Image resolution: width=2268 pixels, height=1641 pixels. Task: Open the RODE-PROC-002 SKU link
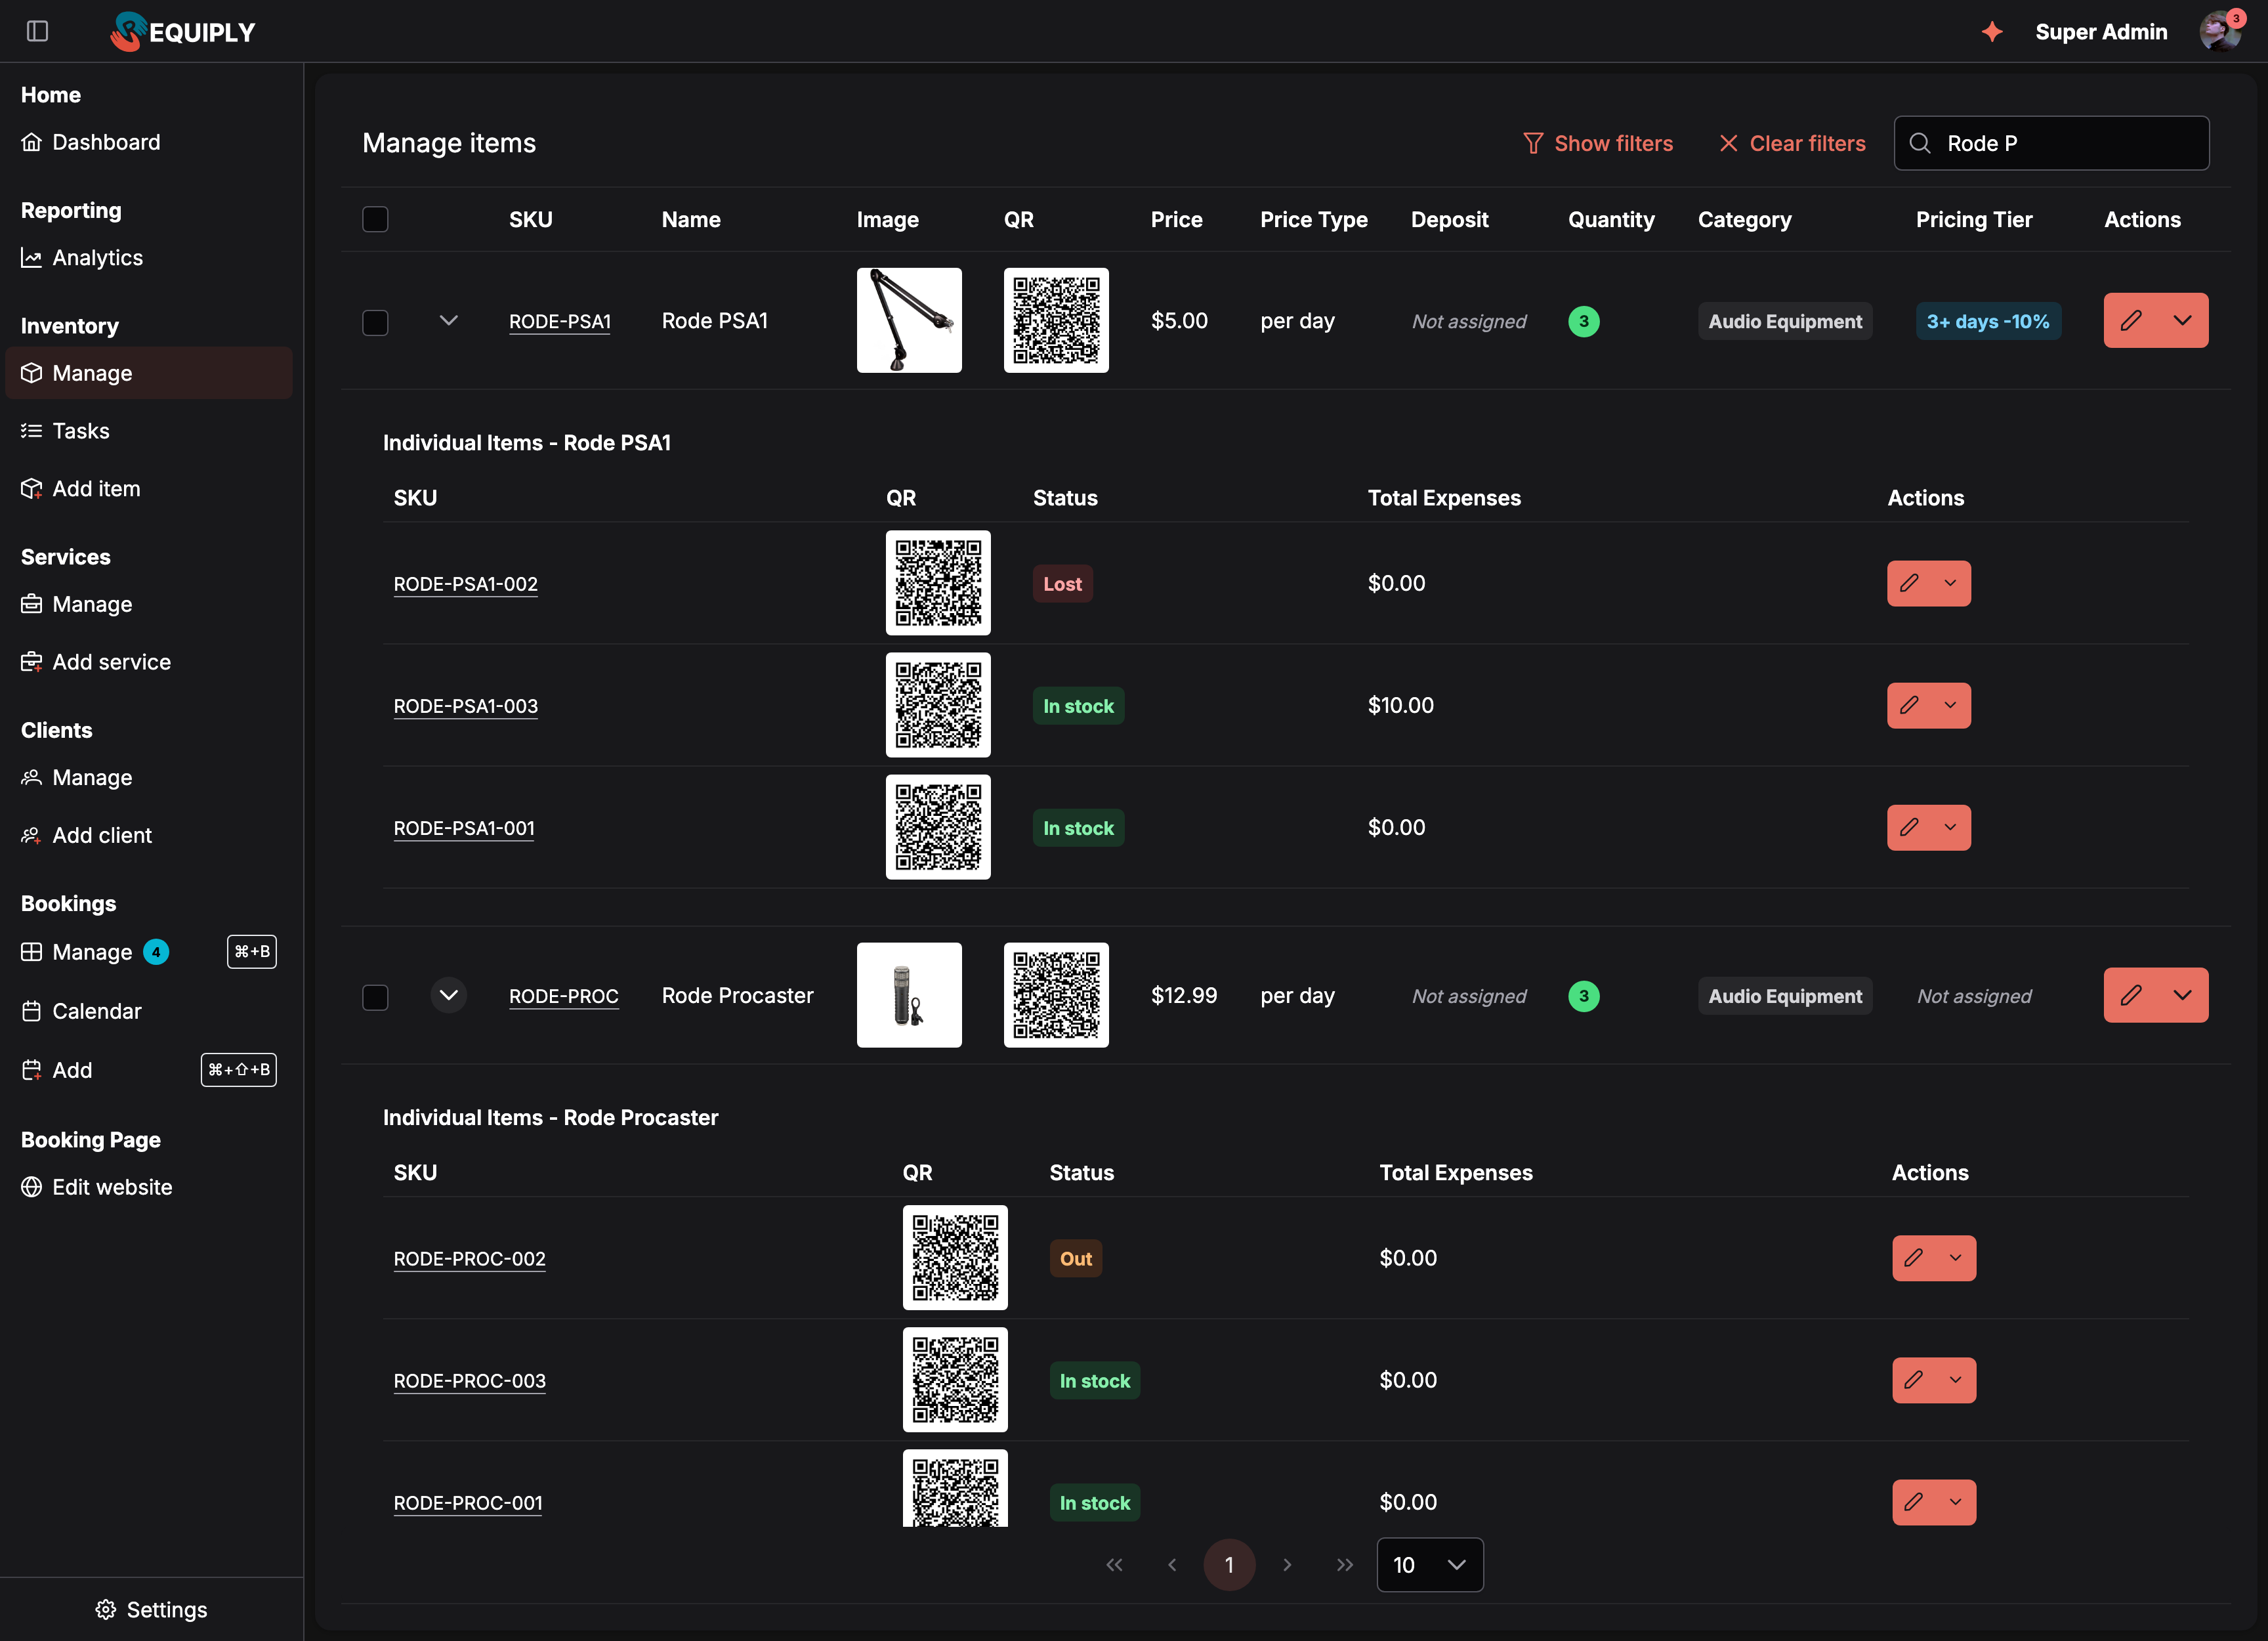pyautogui.click(x=470, y=1258)
